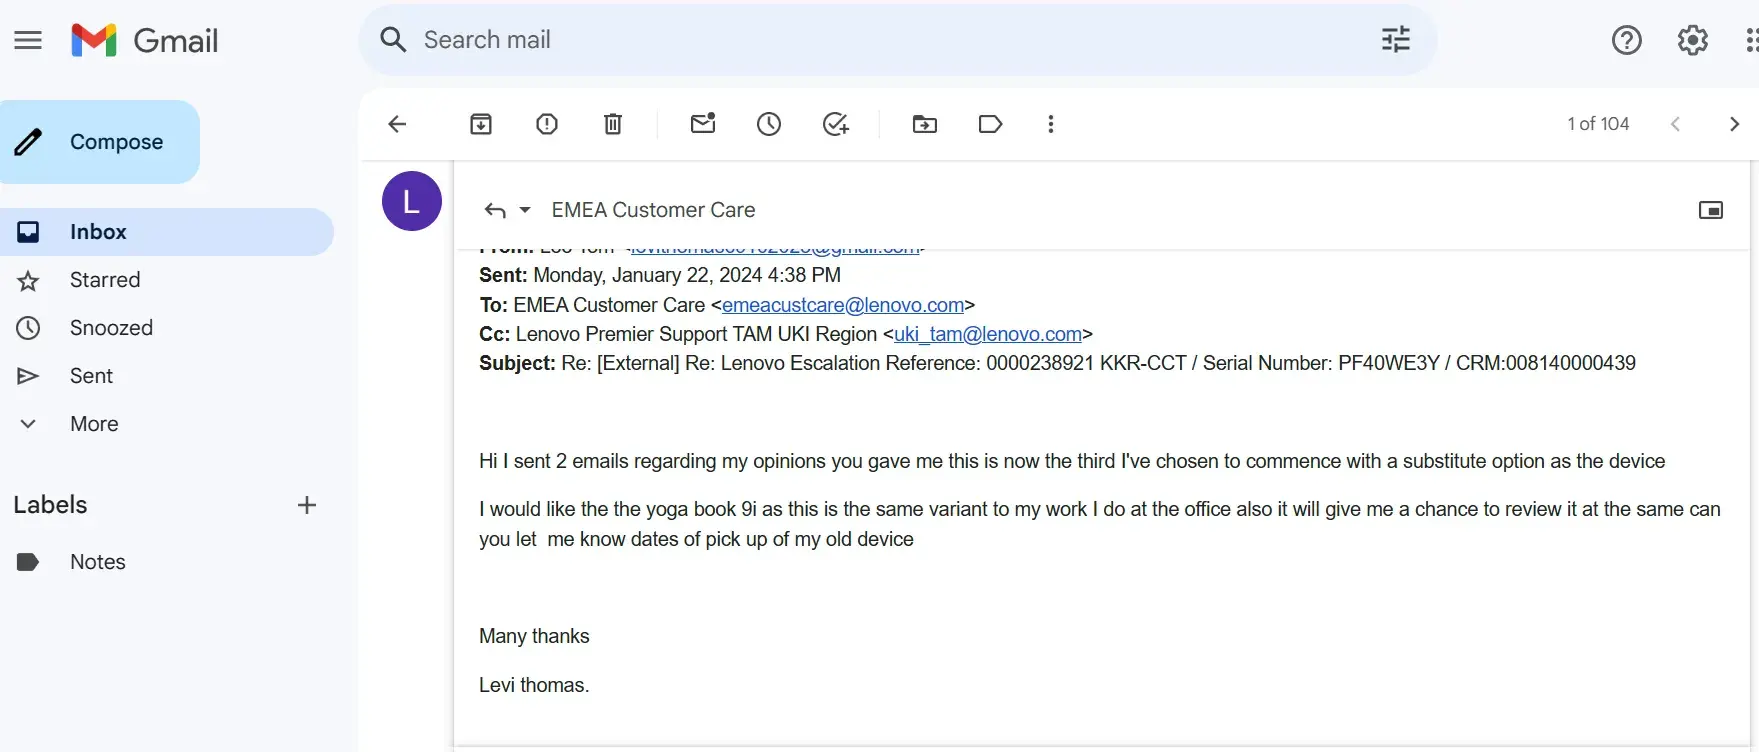The image size is (1759, 752).
Task: Open the Starred folder
Action: tap(105, 280)
